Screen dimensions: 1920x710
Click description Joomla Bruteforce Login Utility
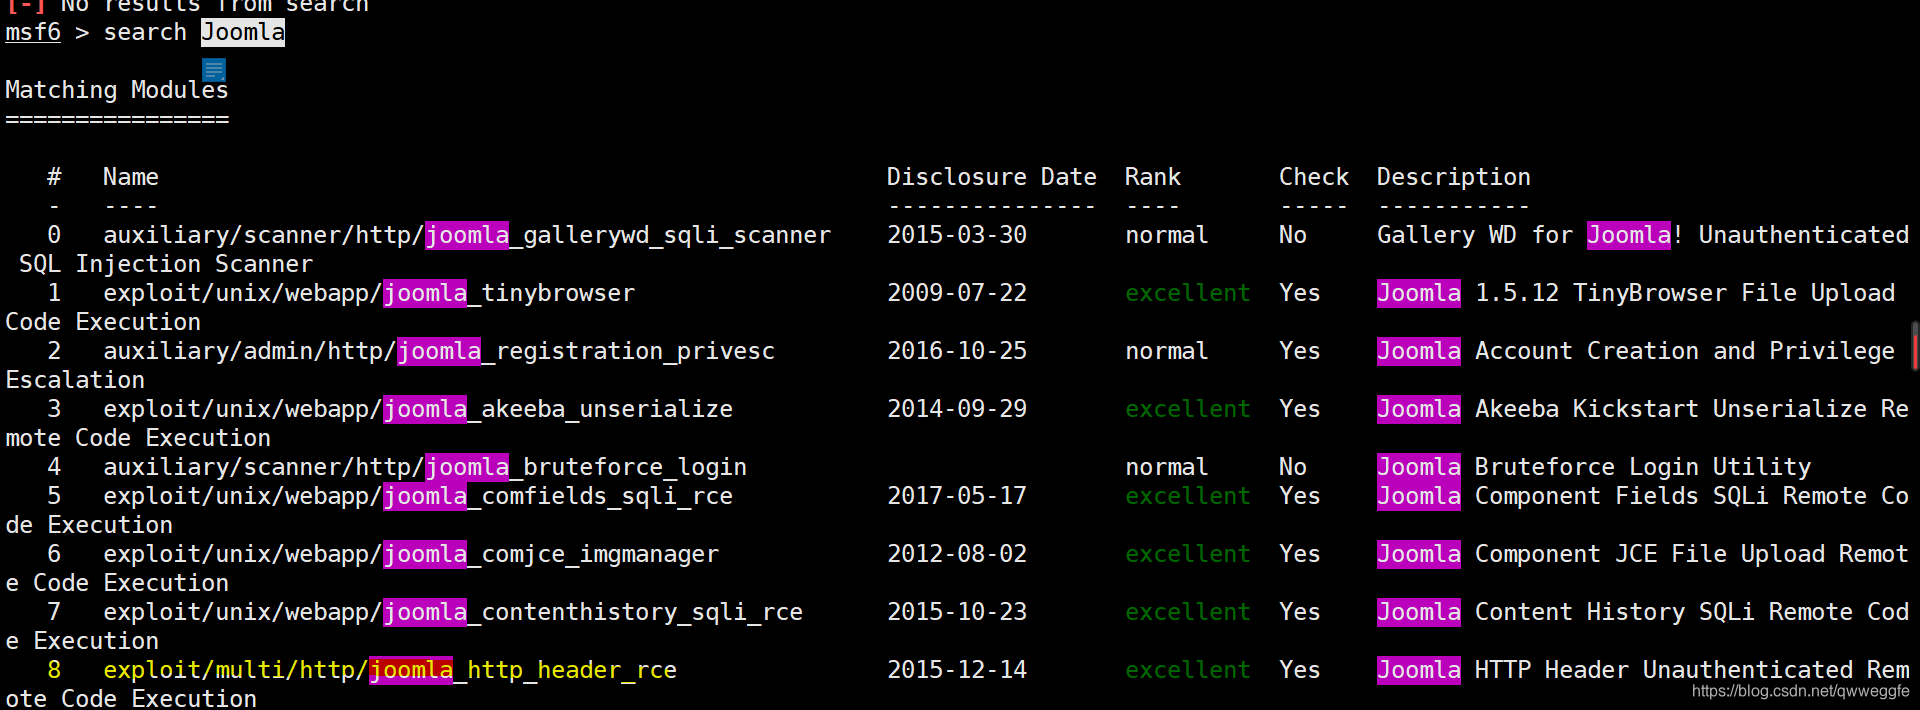click(1594, 467)
